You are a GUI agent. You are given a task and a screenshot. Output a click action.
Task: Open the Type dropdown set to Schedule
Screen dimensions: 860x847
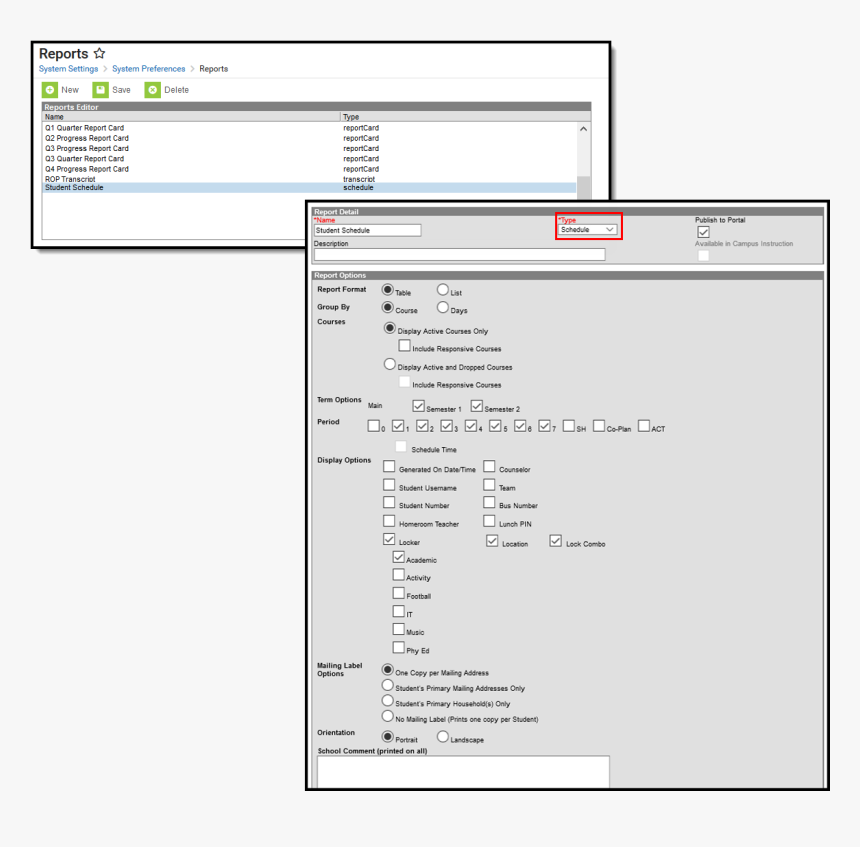pyautogui.click(x=587, y=230)
